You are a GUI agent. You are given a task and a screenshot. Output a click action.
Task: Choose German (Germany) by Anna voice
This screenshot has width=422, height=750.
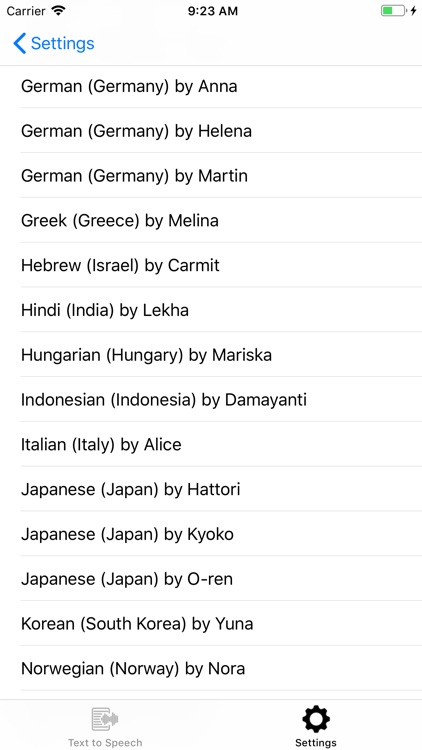pyautogui.click(x=211, y=87)
